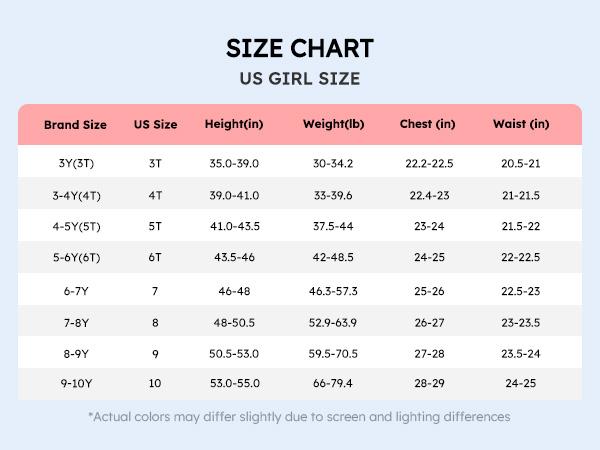Click the Weight(lb) column header

tap(333, 125)
